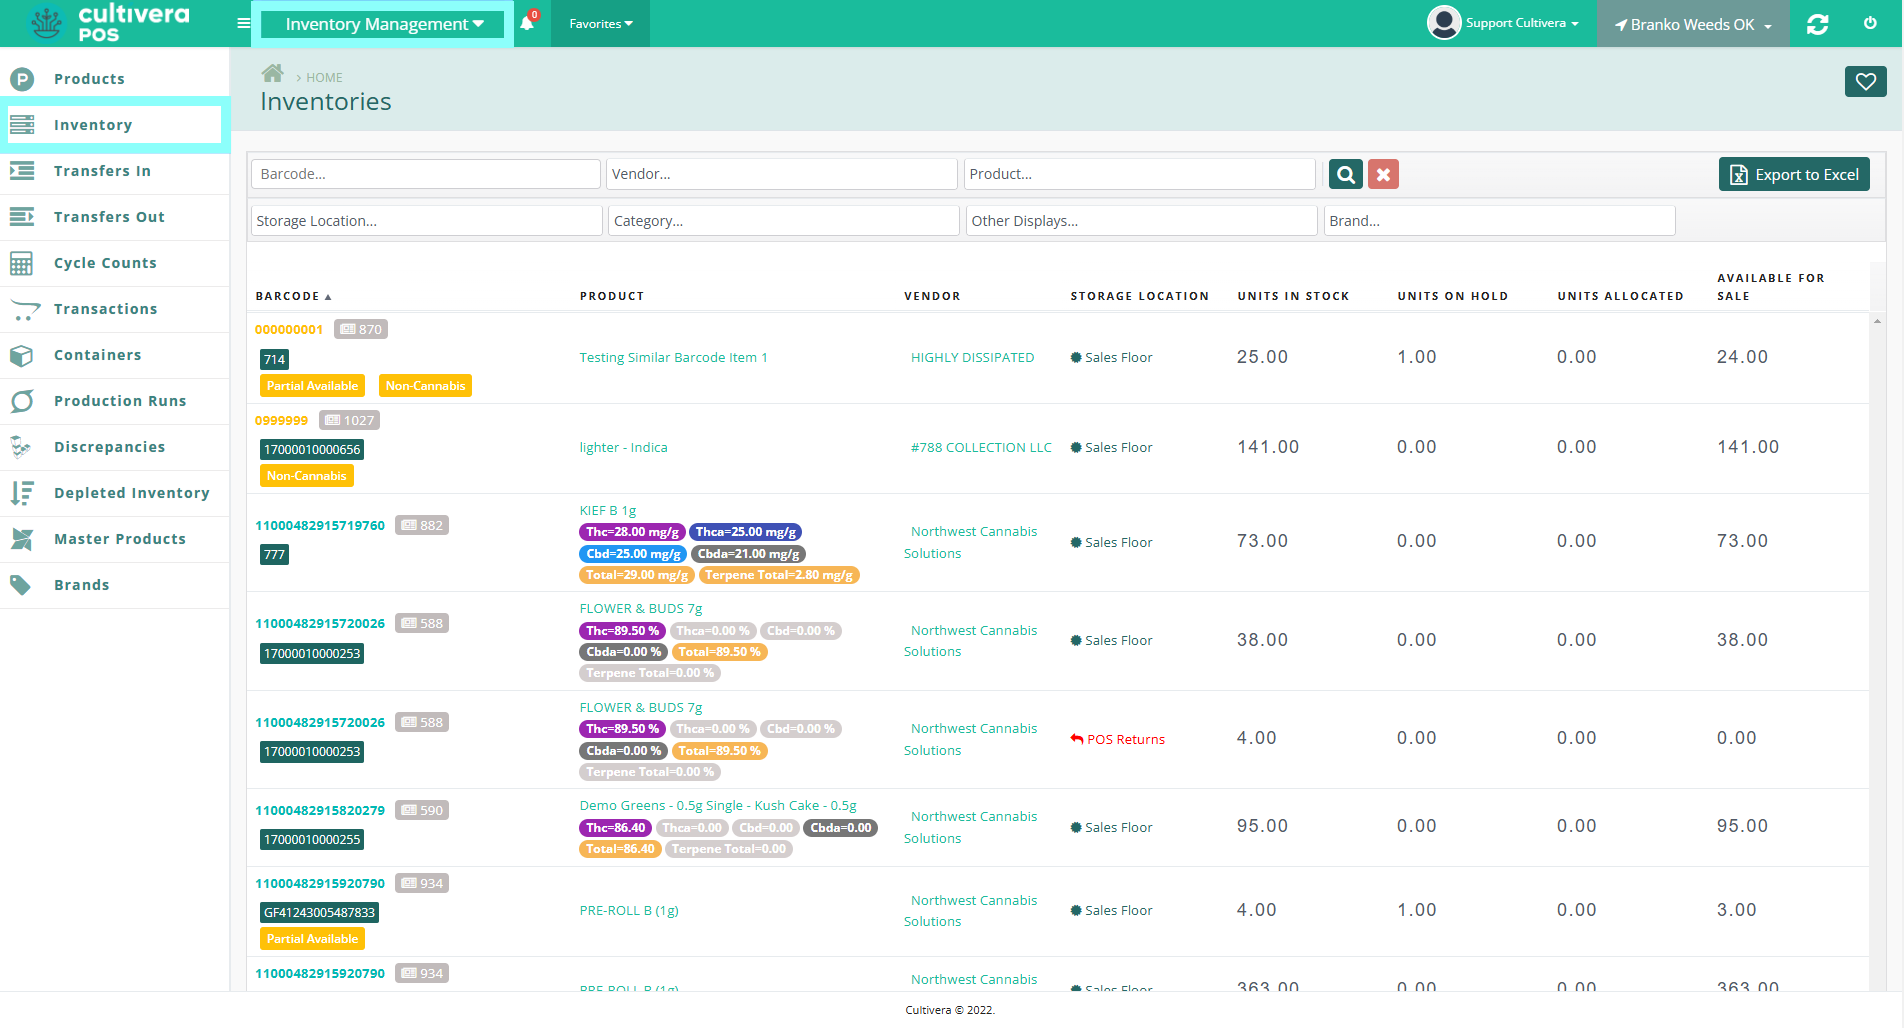This screenshot has height=1028, width=1904.
Task: Click the 1027 ID badge
Action: (x=349, y=420)
